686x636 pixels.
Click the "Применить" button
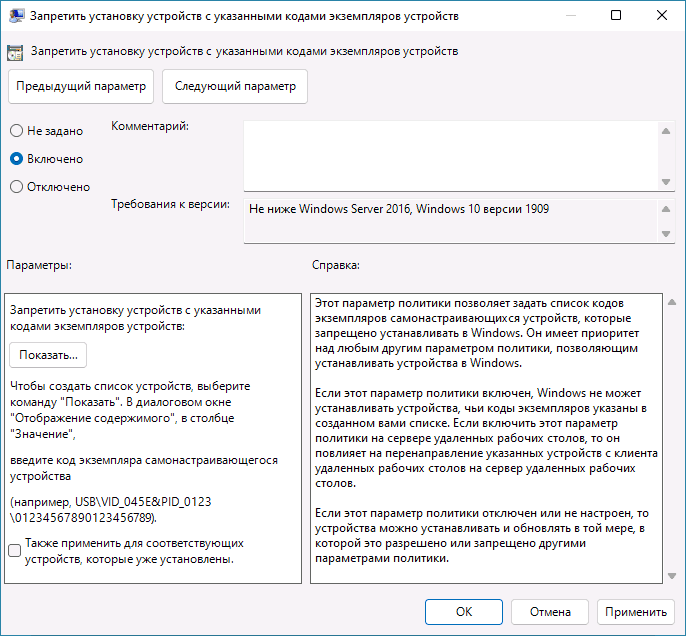tap(636, 612)
